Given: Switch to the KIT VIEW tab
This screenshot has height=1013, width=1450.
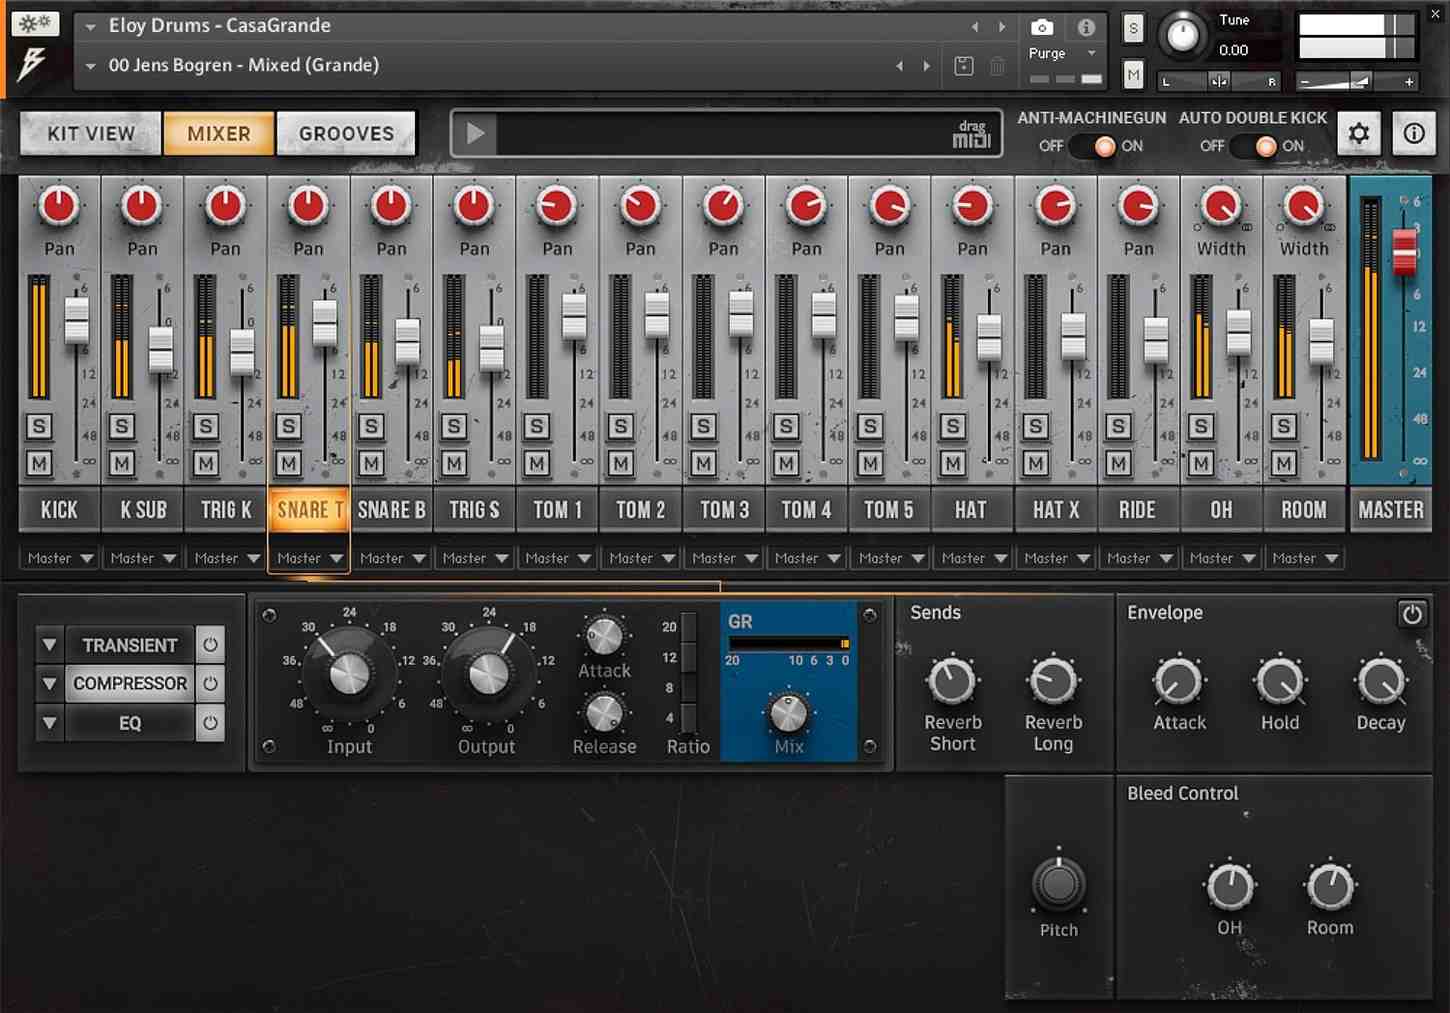Looking at the screenshot, I should [x=89, y=132].
